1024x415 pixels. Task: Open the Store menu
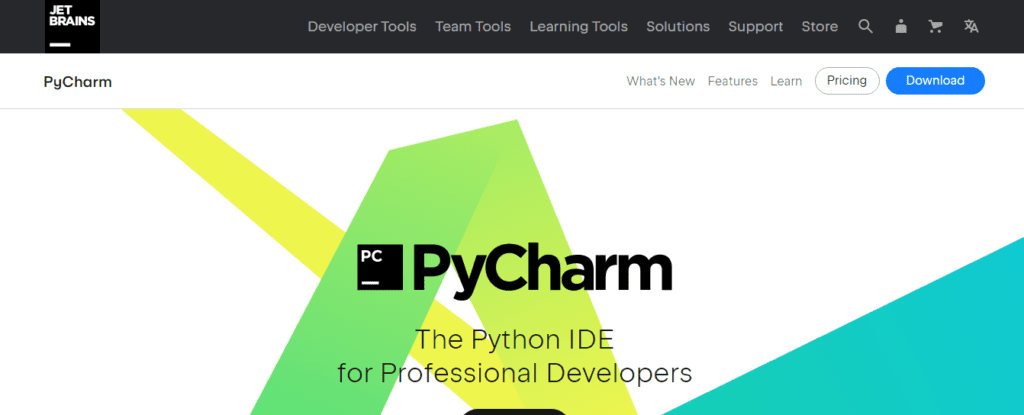click(x=820, y=27)
